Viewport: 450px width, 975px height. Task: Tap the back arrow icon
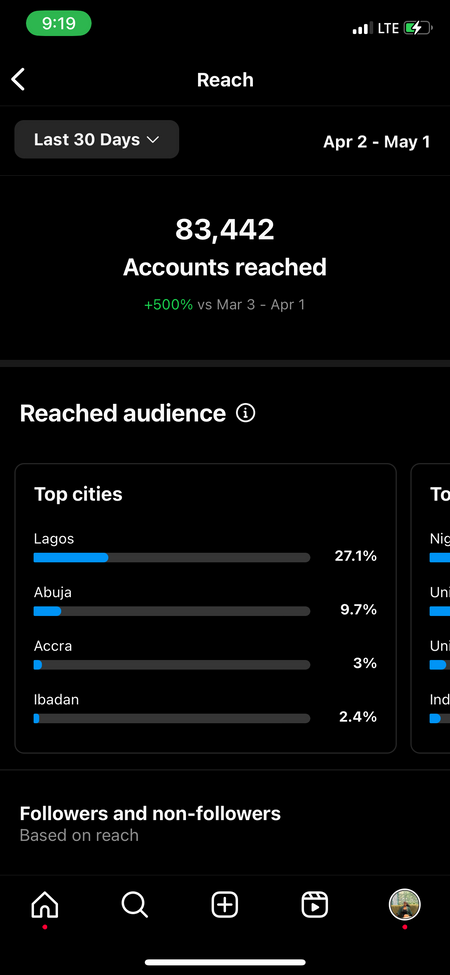(19, 80)
